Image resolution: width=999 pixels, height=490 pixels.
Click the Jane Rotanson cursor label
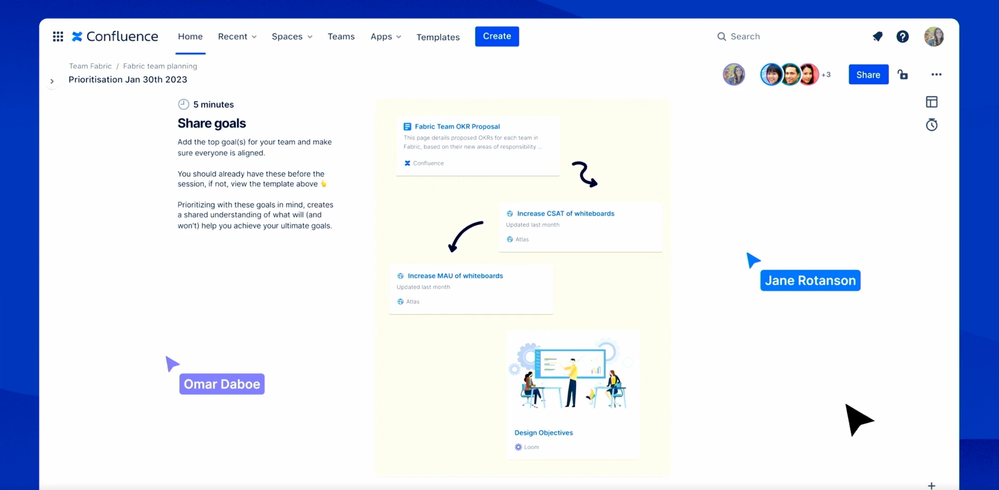[x=810, y=280]
